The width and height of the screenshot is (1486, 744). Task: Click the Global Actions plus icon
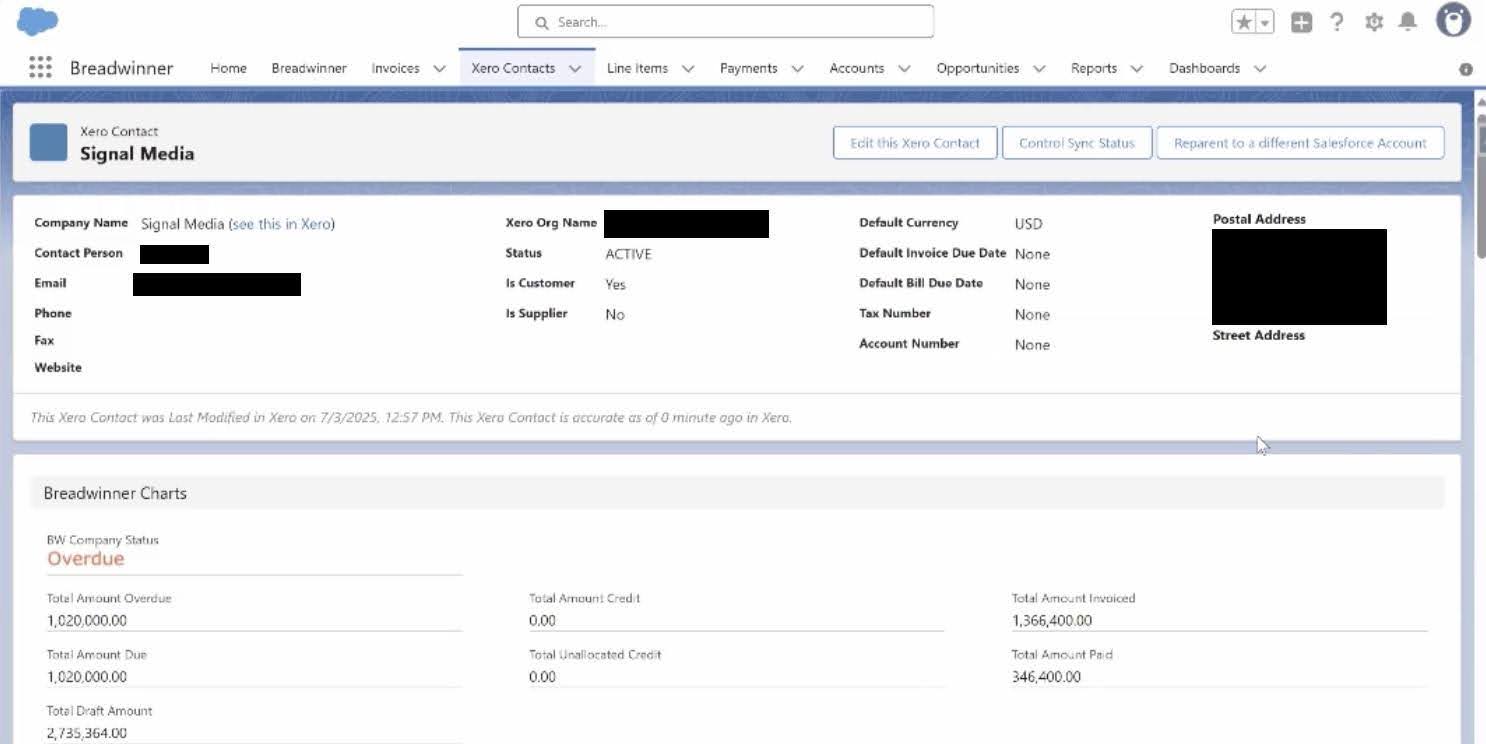pyautogui.click(x=1301, y=22)
